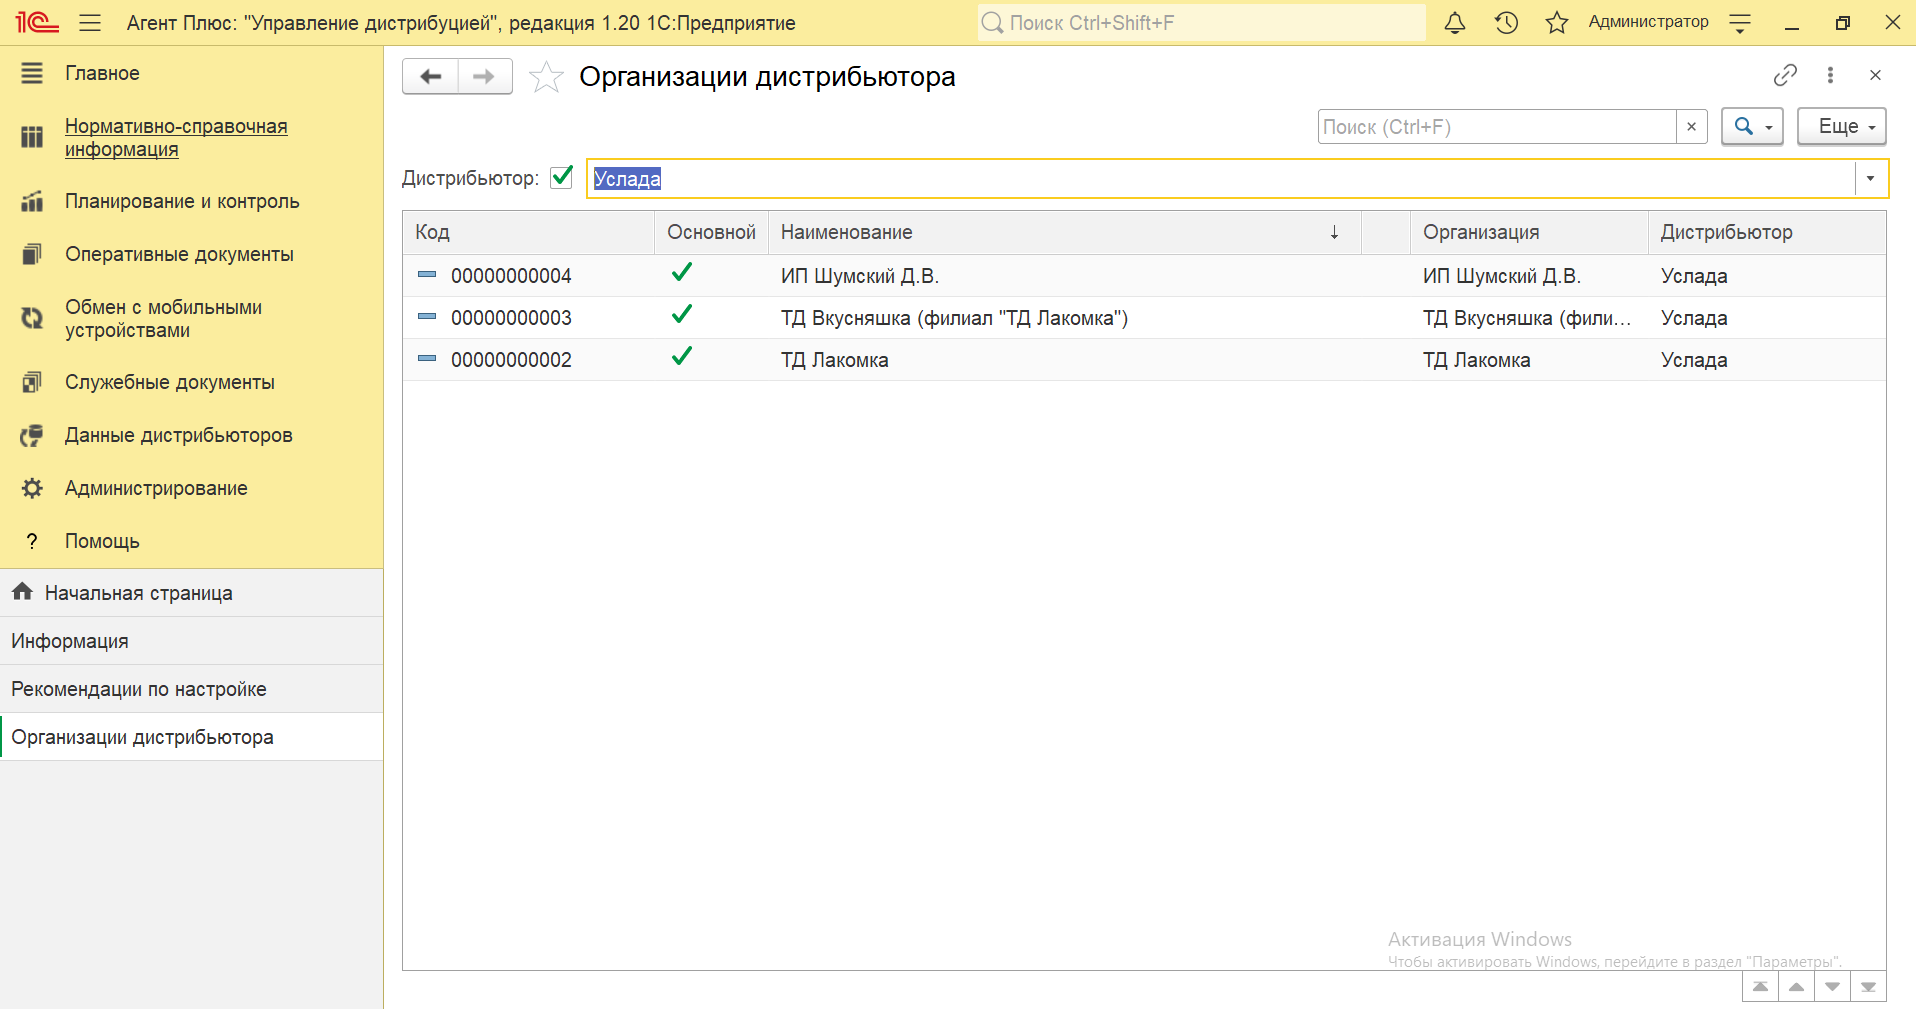Open favorites star in title bar
This screenshot has width=1916, height=1009.
pos(1557,22)
